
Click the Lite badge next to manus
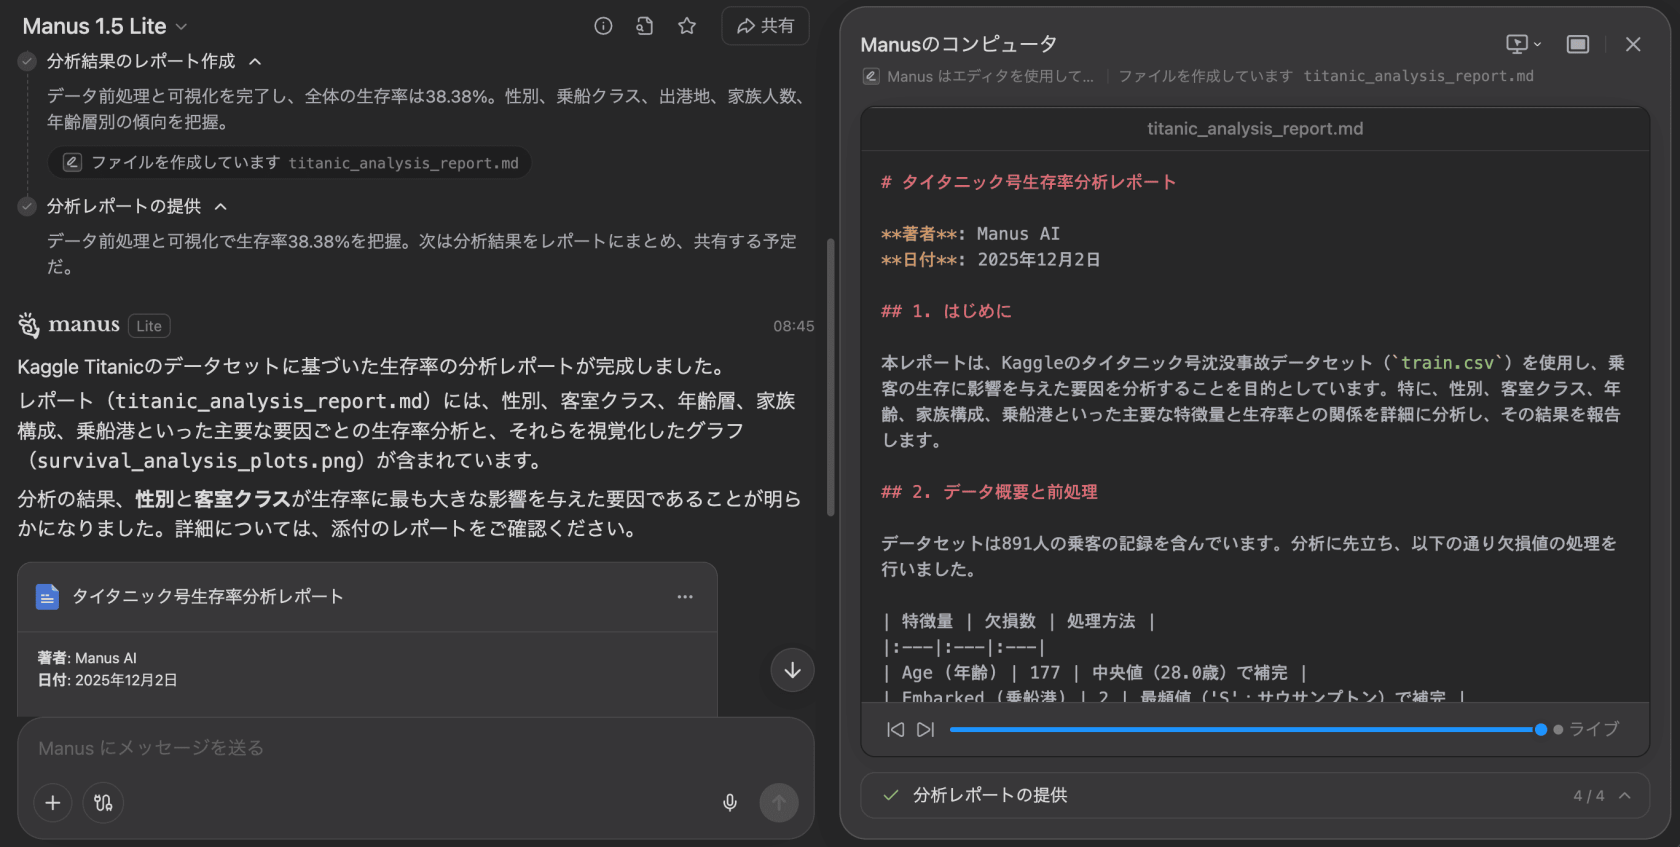click(x=149, y=326)
